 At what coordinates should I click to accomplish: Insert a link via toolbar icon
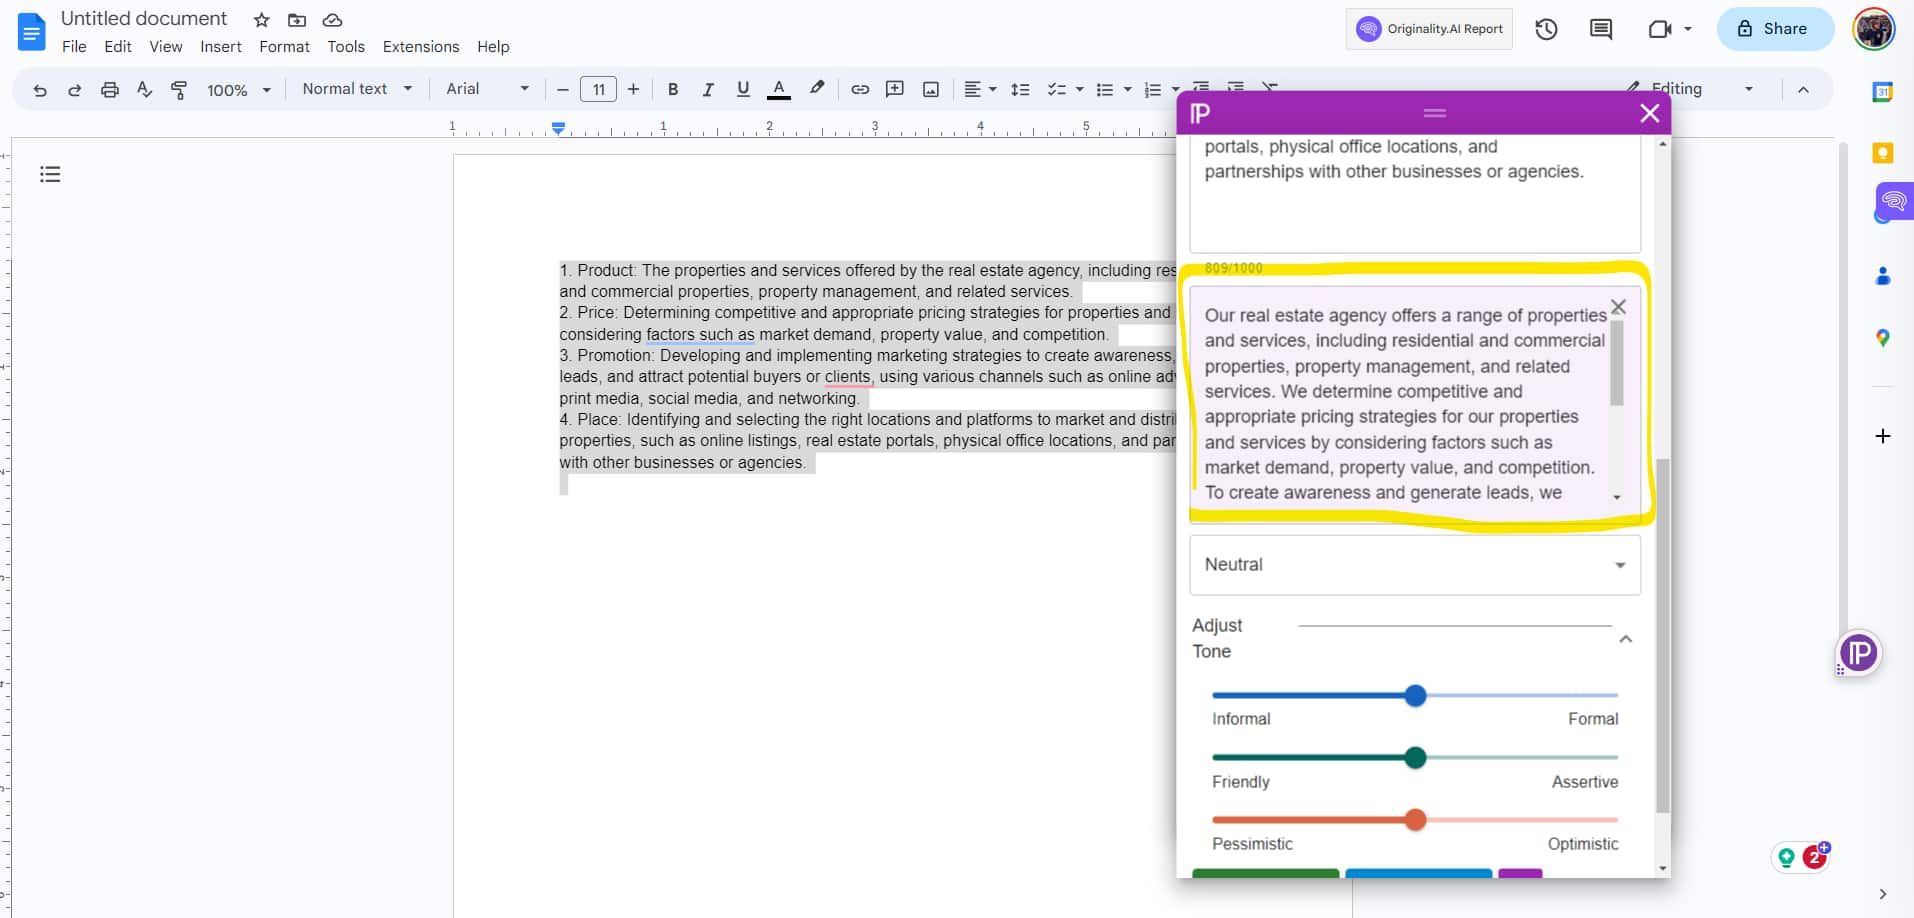point(861,89)
